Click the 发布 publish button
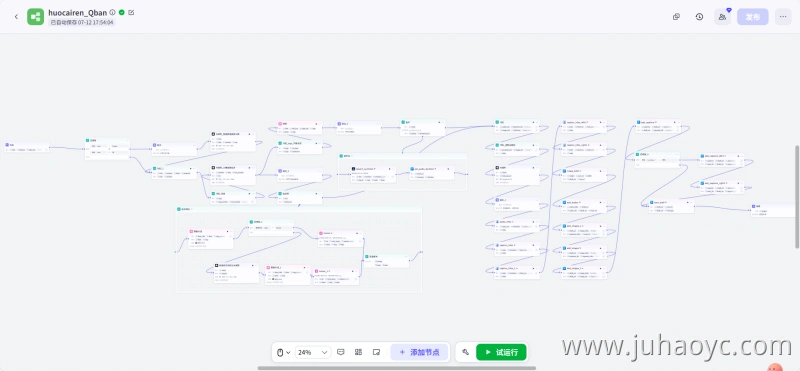Viewport: 800px width, 371px height. (x=753, y=17)
